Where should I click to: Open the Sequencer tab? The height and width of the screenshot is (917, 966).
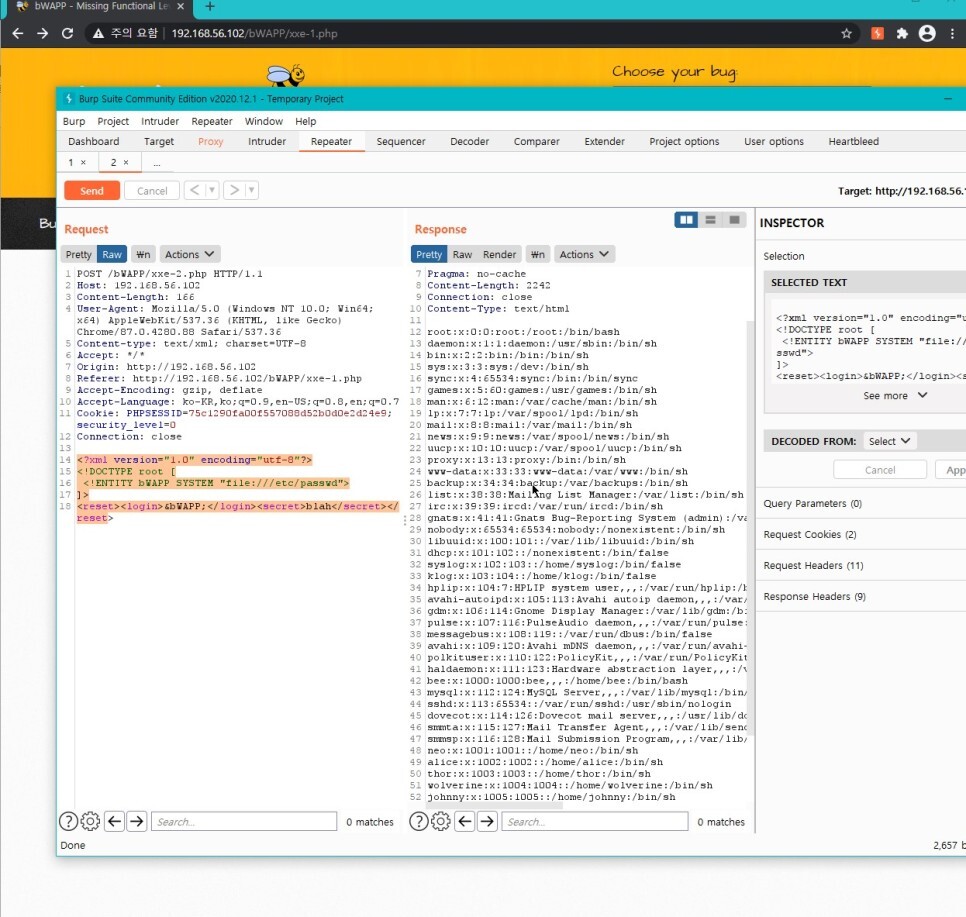pos(401,141)
